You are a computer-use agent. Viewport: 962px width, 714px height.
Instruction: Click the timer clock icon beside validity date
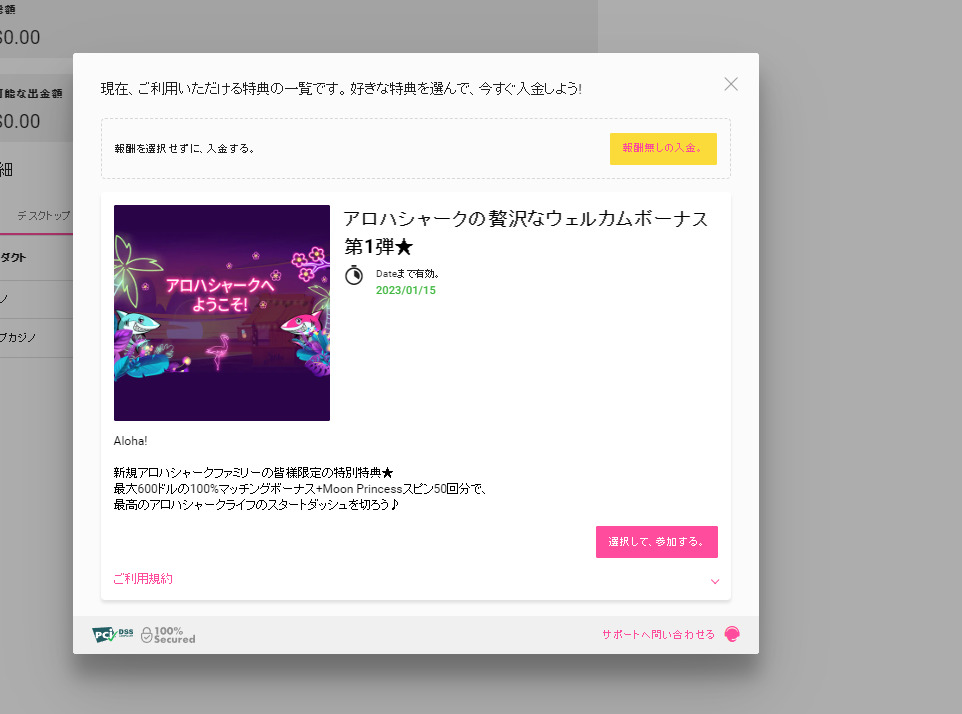(354, 275)
